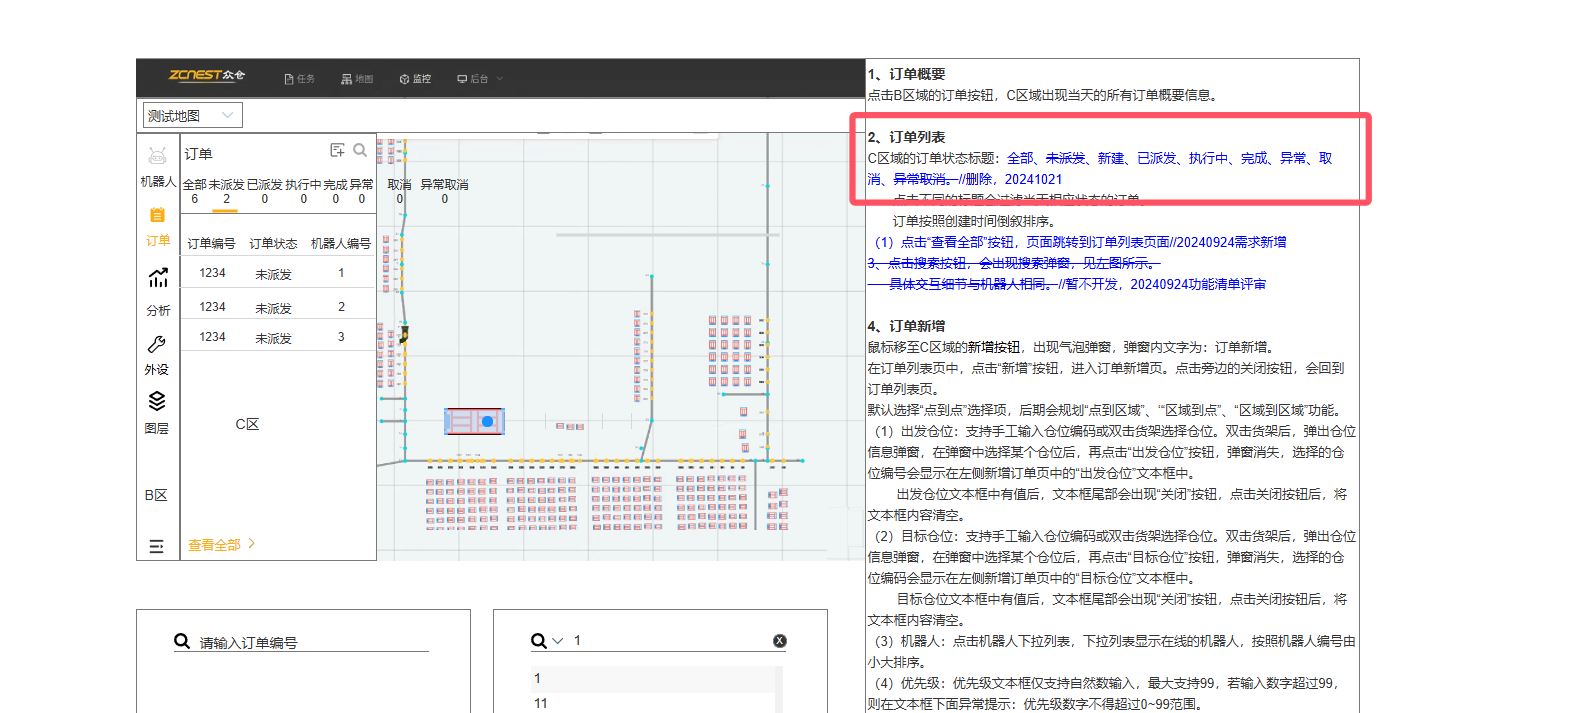Switch to the 完成 order status tab
Screen dimensions: 1585x713
335,191
